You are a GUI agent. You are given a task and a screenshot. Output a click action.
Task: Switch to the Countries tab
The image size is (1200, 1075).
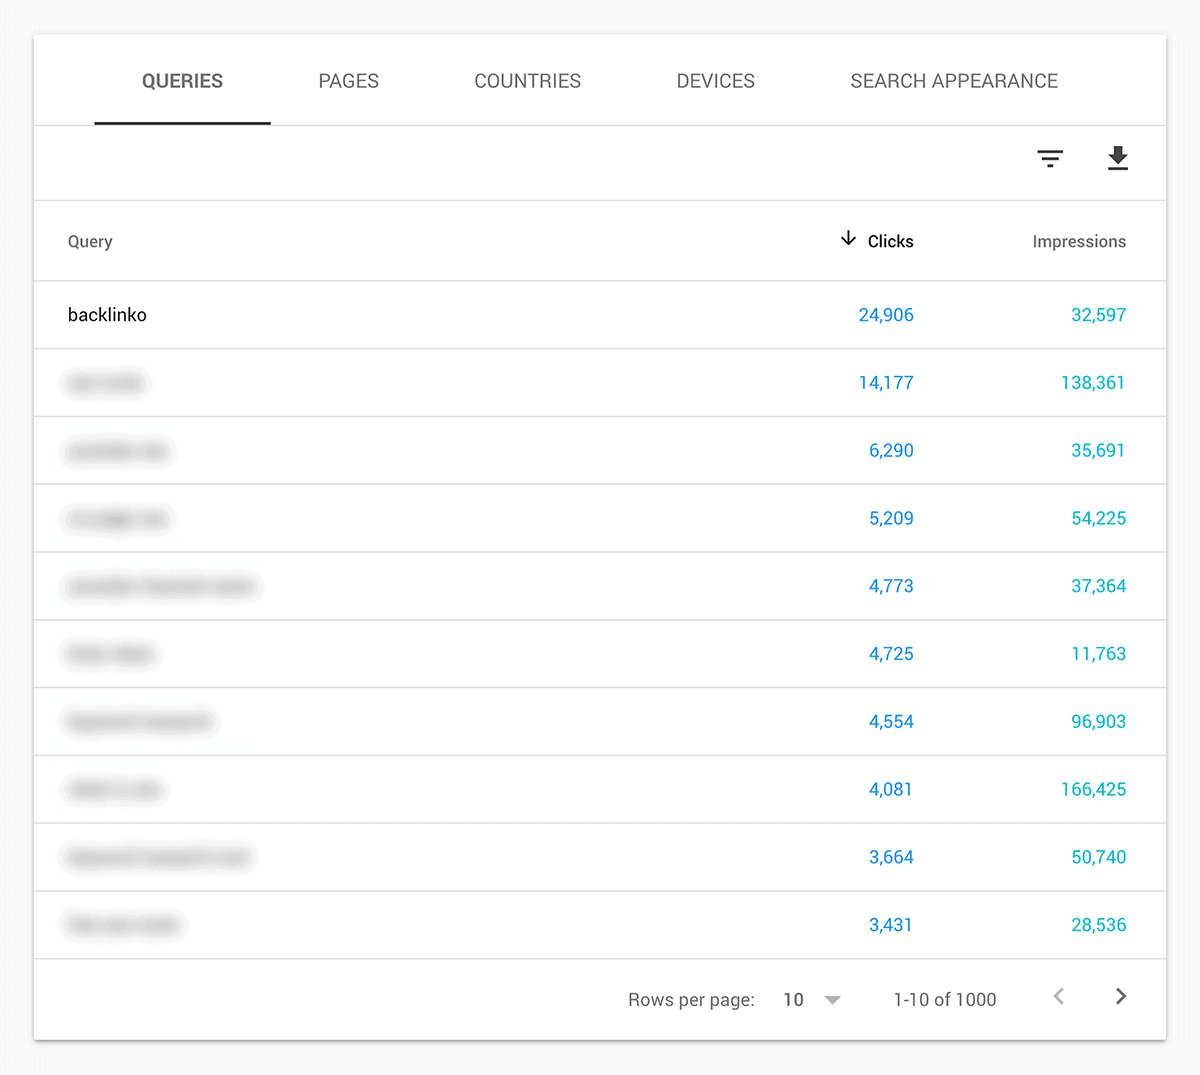coord(528,81)
